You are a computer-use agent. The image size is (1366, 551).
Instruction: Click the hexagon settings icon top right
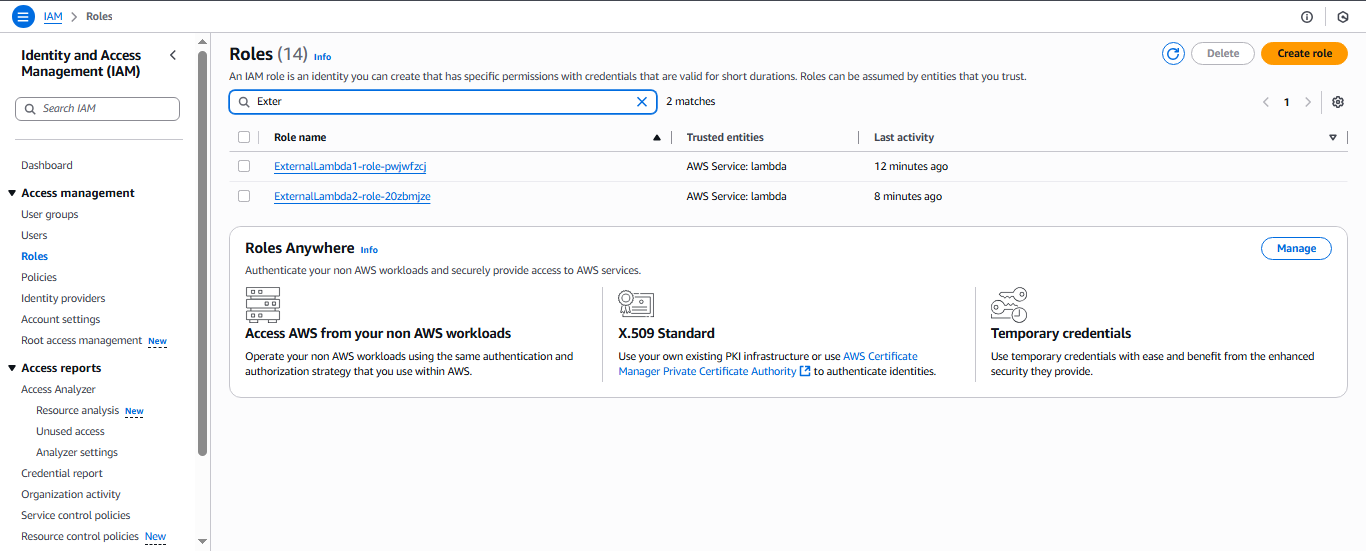(x=1343, y=17)
